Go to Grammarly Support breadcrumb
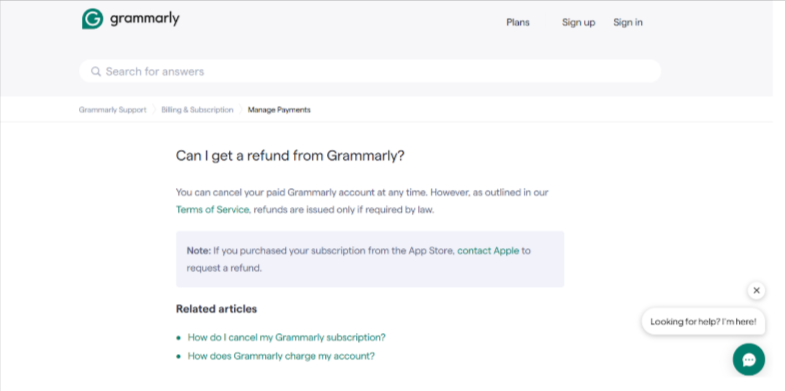Image resolution: width=785 pixels, height=391 pixels. [x=113, y=110]
